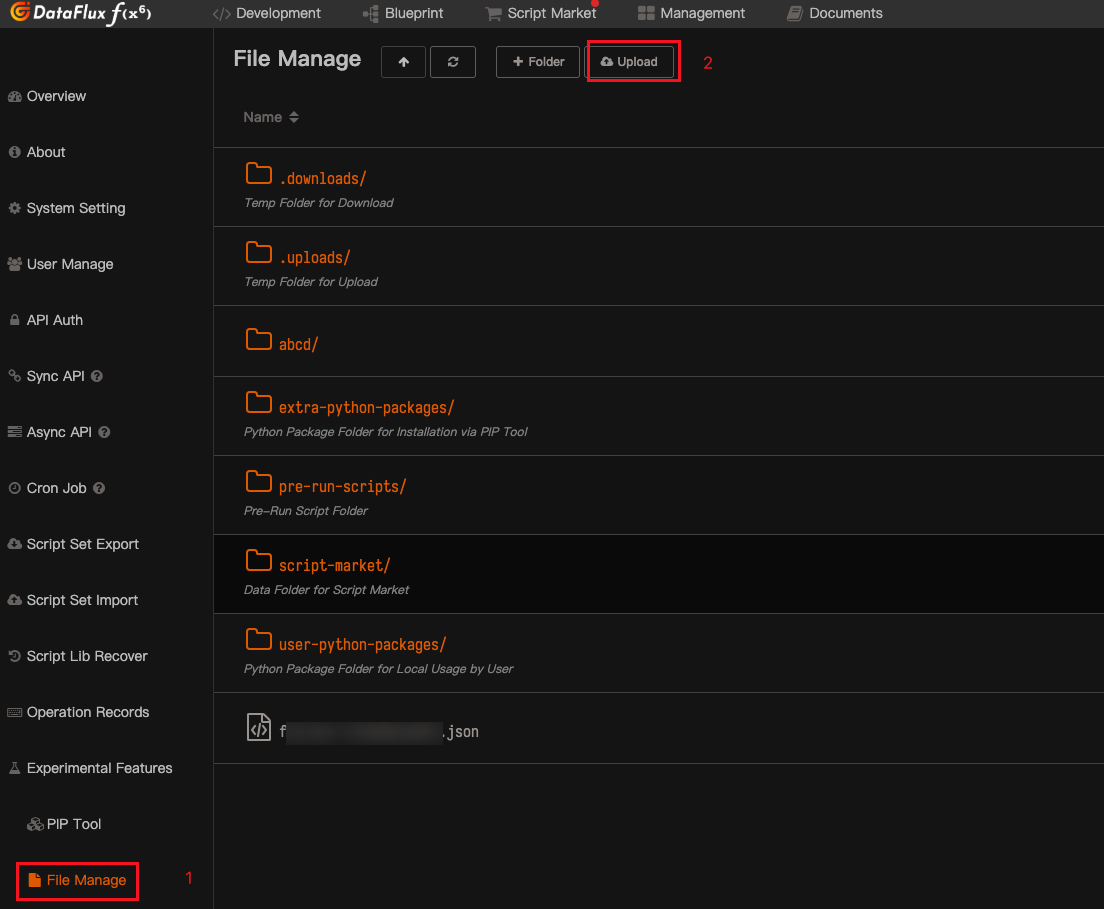Viewport: 1104px width, 909px height.
Task: Click the DataFlux logo icon
Action: point(18,13)
